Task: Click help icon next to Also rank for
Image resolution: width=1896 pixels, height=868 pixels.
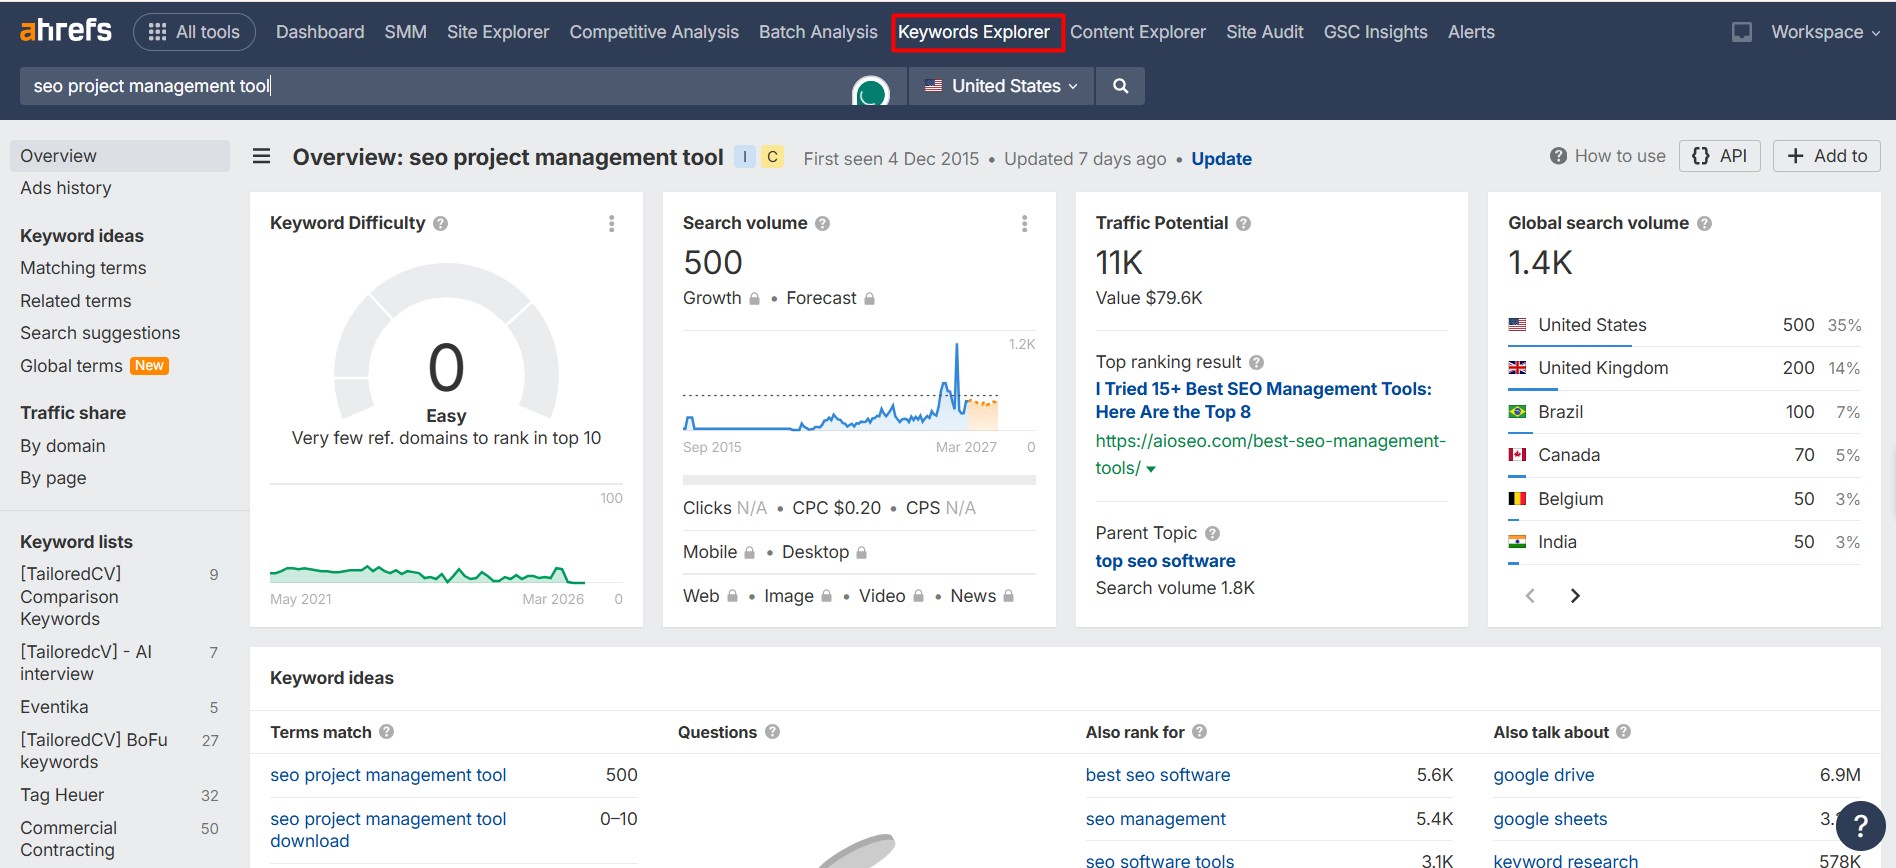Action: (x=1199, y=732)
